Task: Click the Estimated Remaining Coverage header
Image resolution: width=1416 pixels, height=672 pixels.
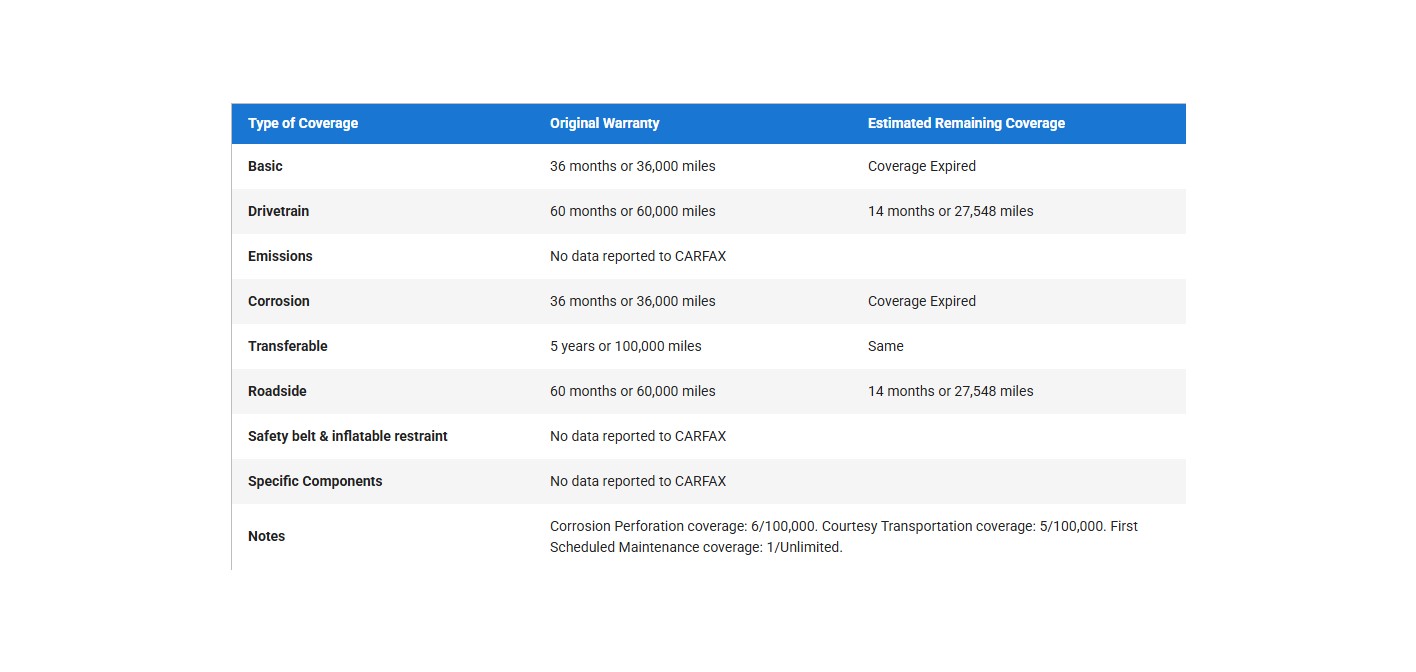Action: pyautogui.click(x=966, y=123)
